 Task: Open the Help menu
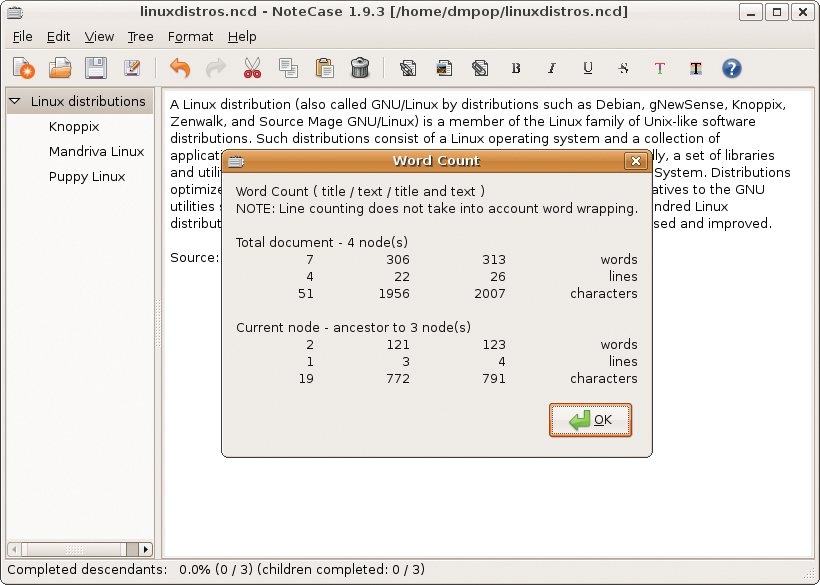[242, 37]
